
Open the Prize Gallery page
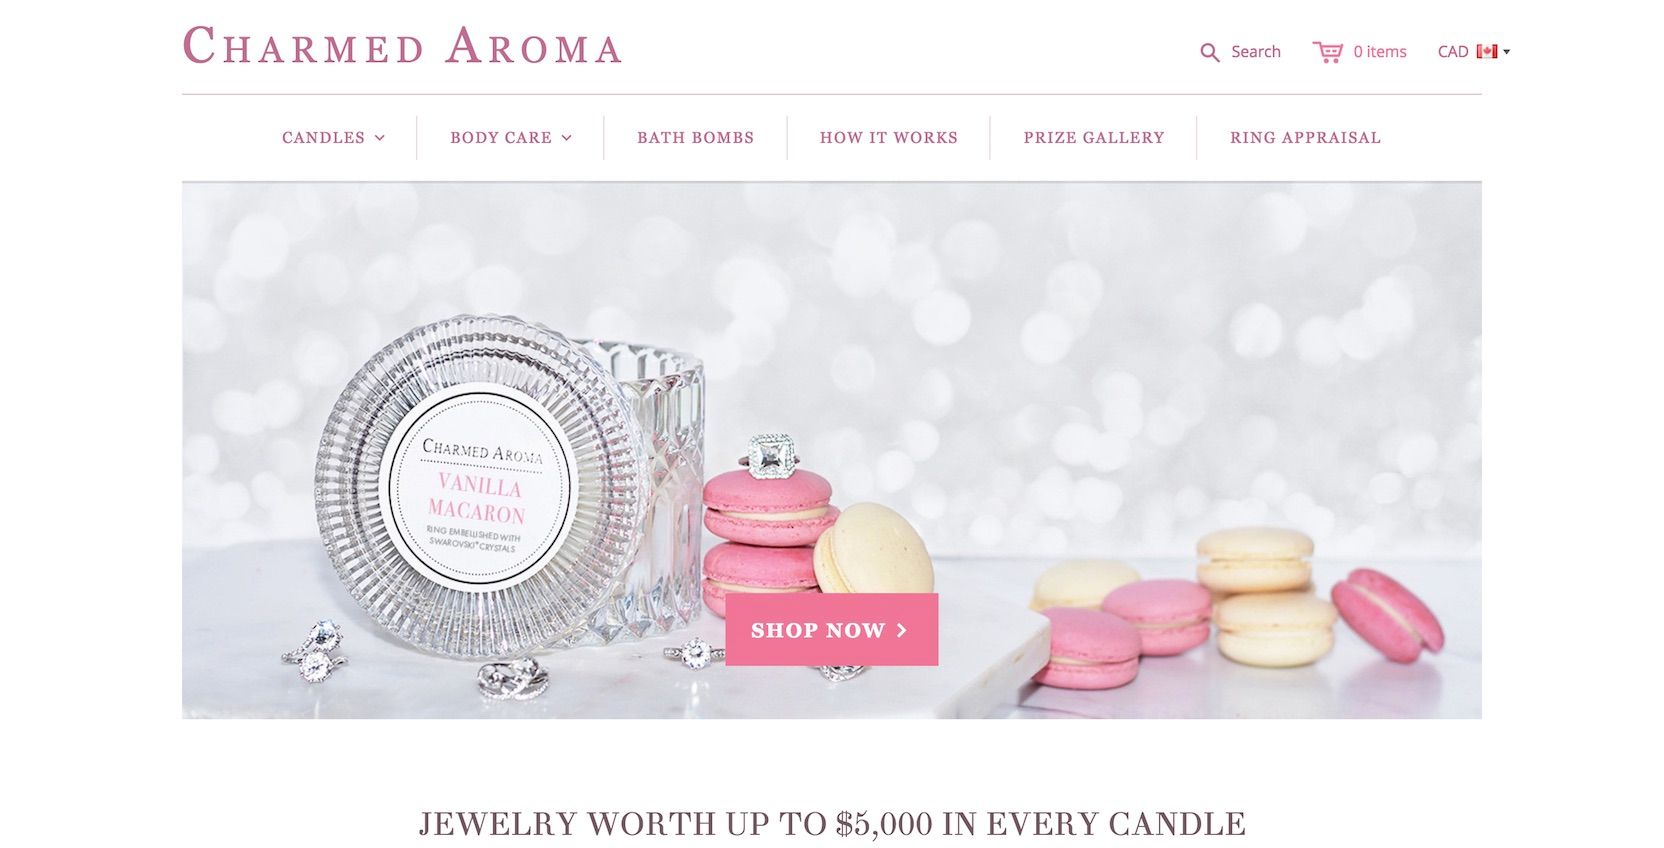pos(1094,138)
